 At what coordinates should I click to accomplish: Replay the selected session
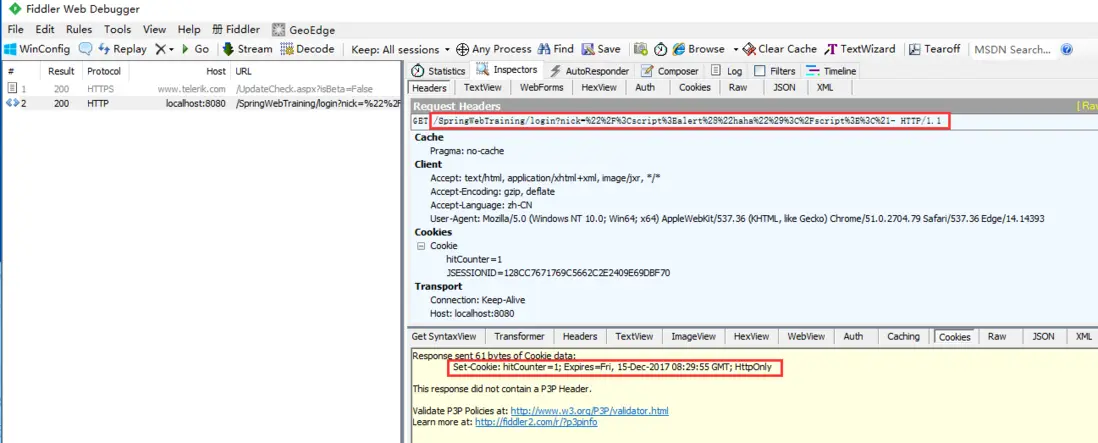(123, 49)
